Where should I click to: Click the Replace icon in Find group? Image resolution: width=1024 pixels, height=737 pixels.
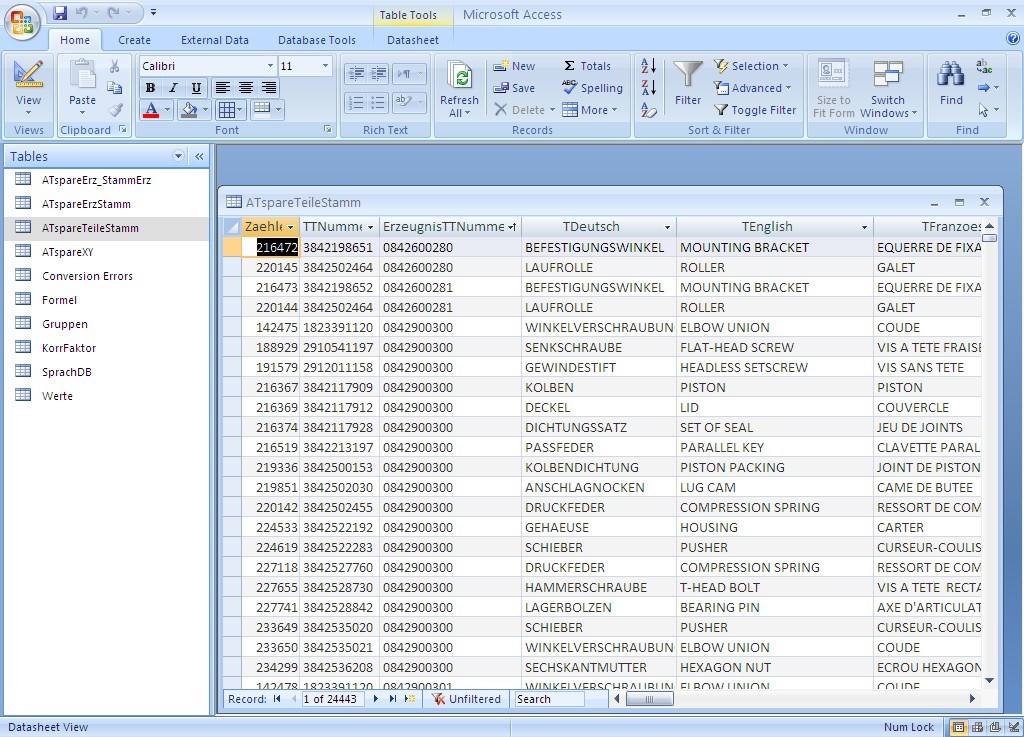(984, 66)
